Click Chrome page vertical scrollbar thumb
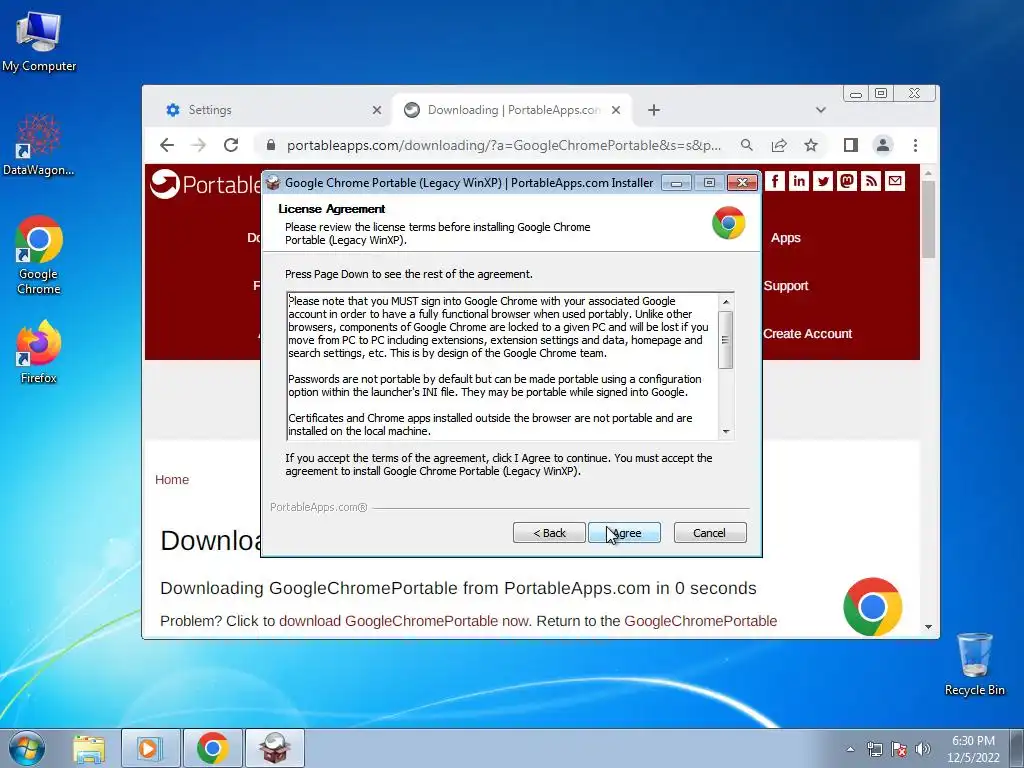Viewport: 1024px width, 768px height. 929,219
